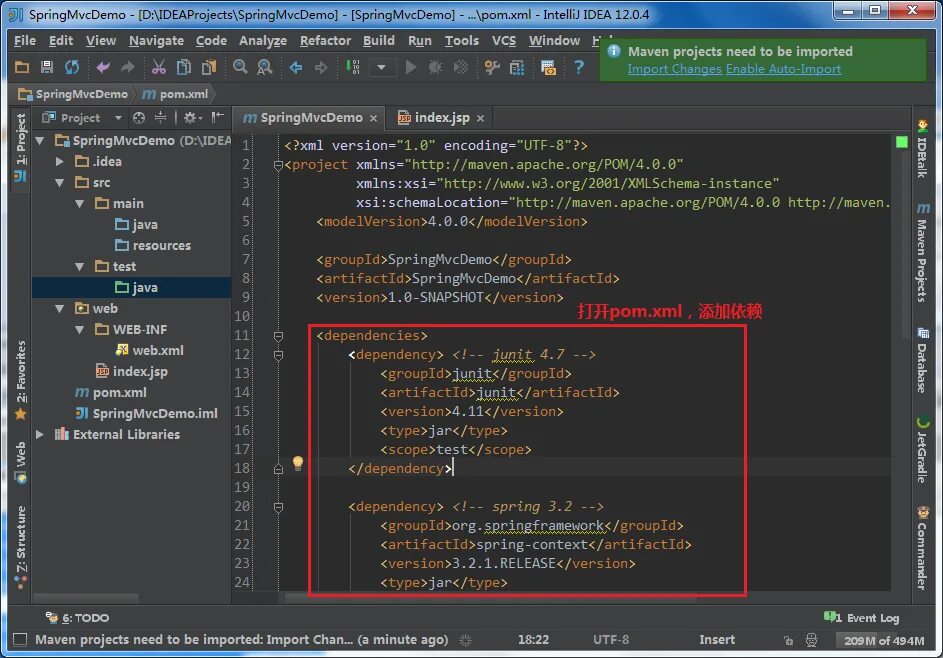Click the Open folder toolbar icon
The height and width of the screenshot is (658, 943).
(x=22, y=67)
